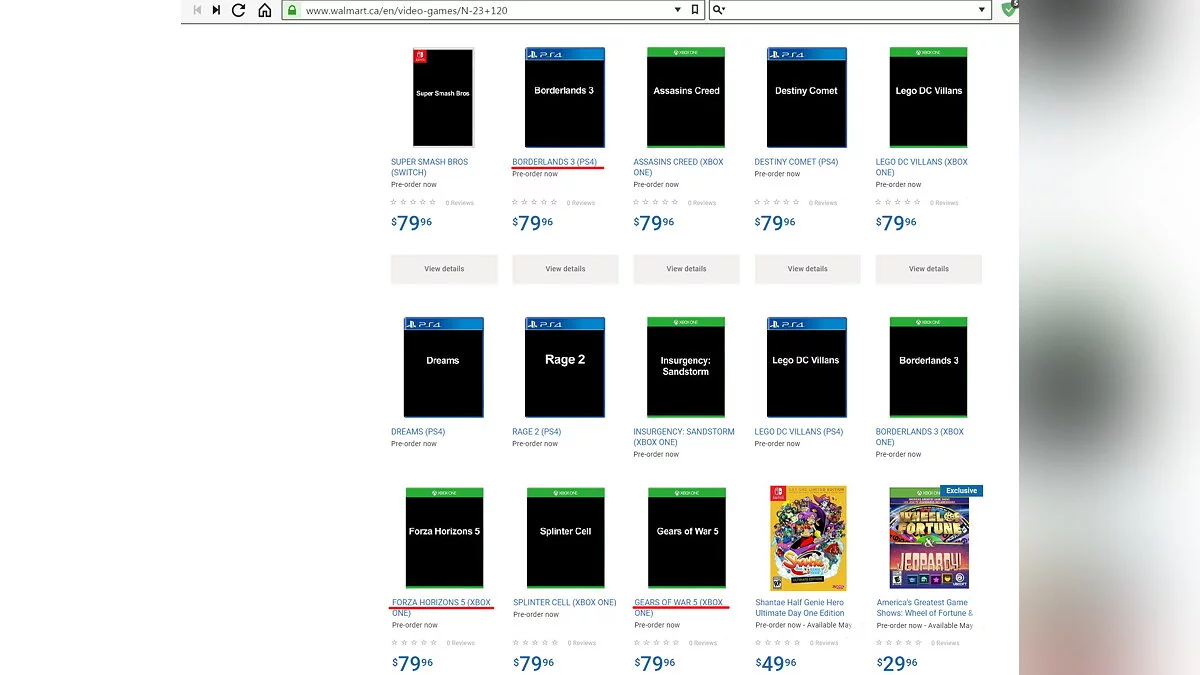
Task: View details for Borderlands 3 PS4
Action: (565, 269)
